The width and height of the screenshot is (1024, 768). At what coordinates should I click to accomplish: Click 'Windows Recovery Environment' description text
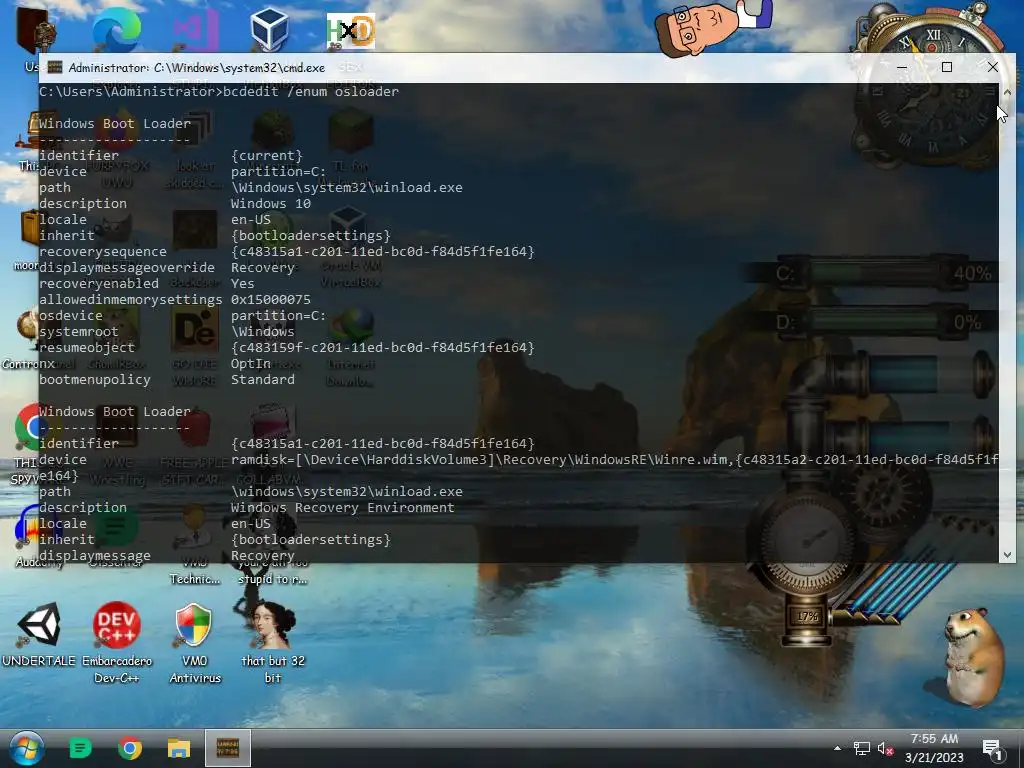click(342, 507)
